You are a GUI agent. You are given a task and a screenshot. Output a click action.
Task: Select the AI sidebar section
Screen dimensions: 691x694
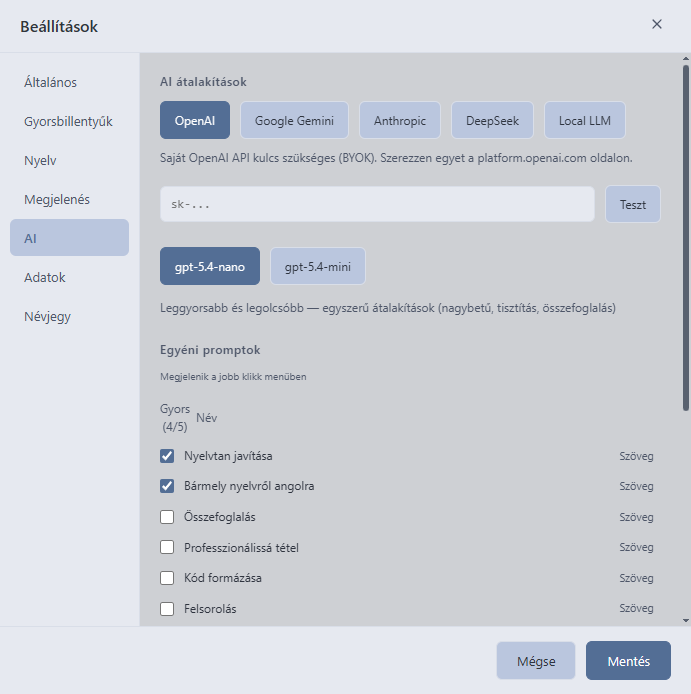(x=69, y=238)
